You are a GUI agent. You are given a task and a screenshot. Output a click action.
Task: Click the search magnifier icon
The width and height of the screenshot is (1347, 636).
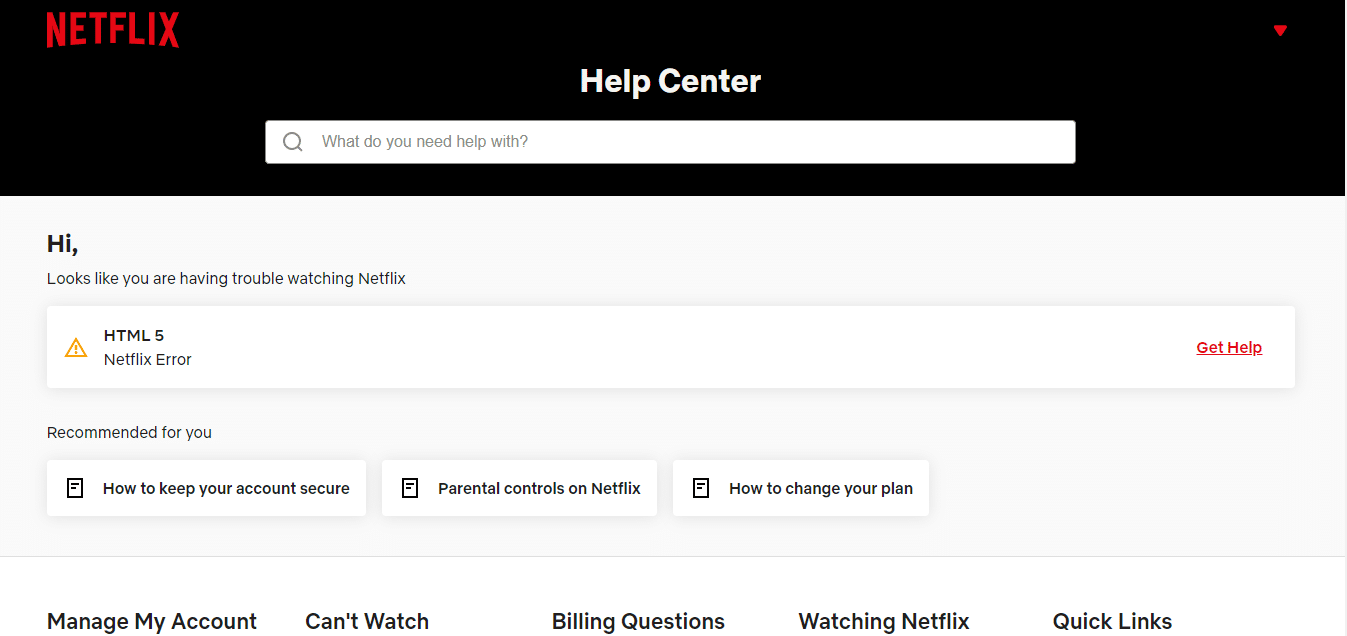click(293, 142)
